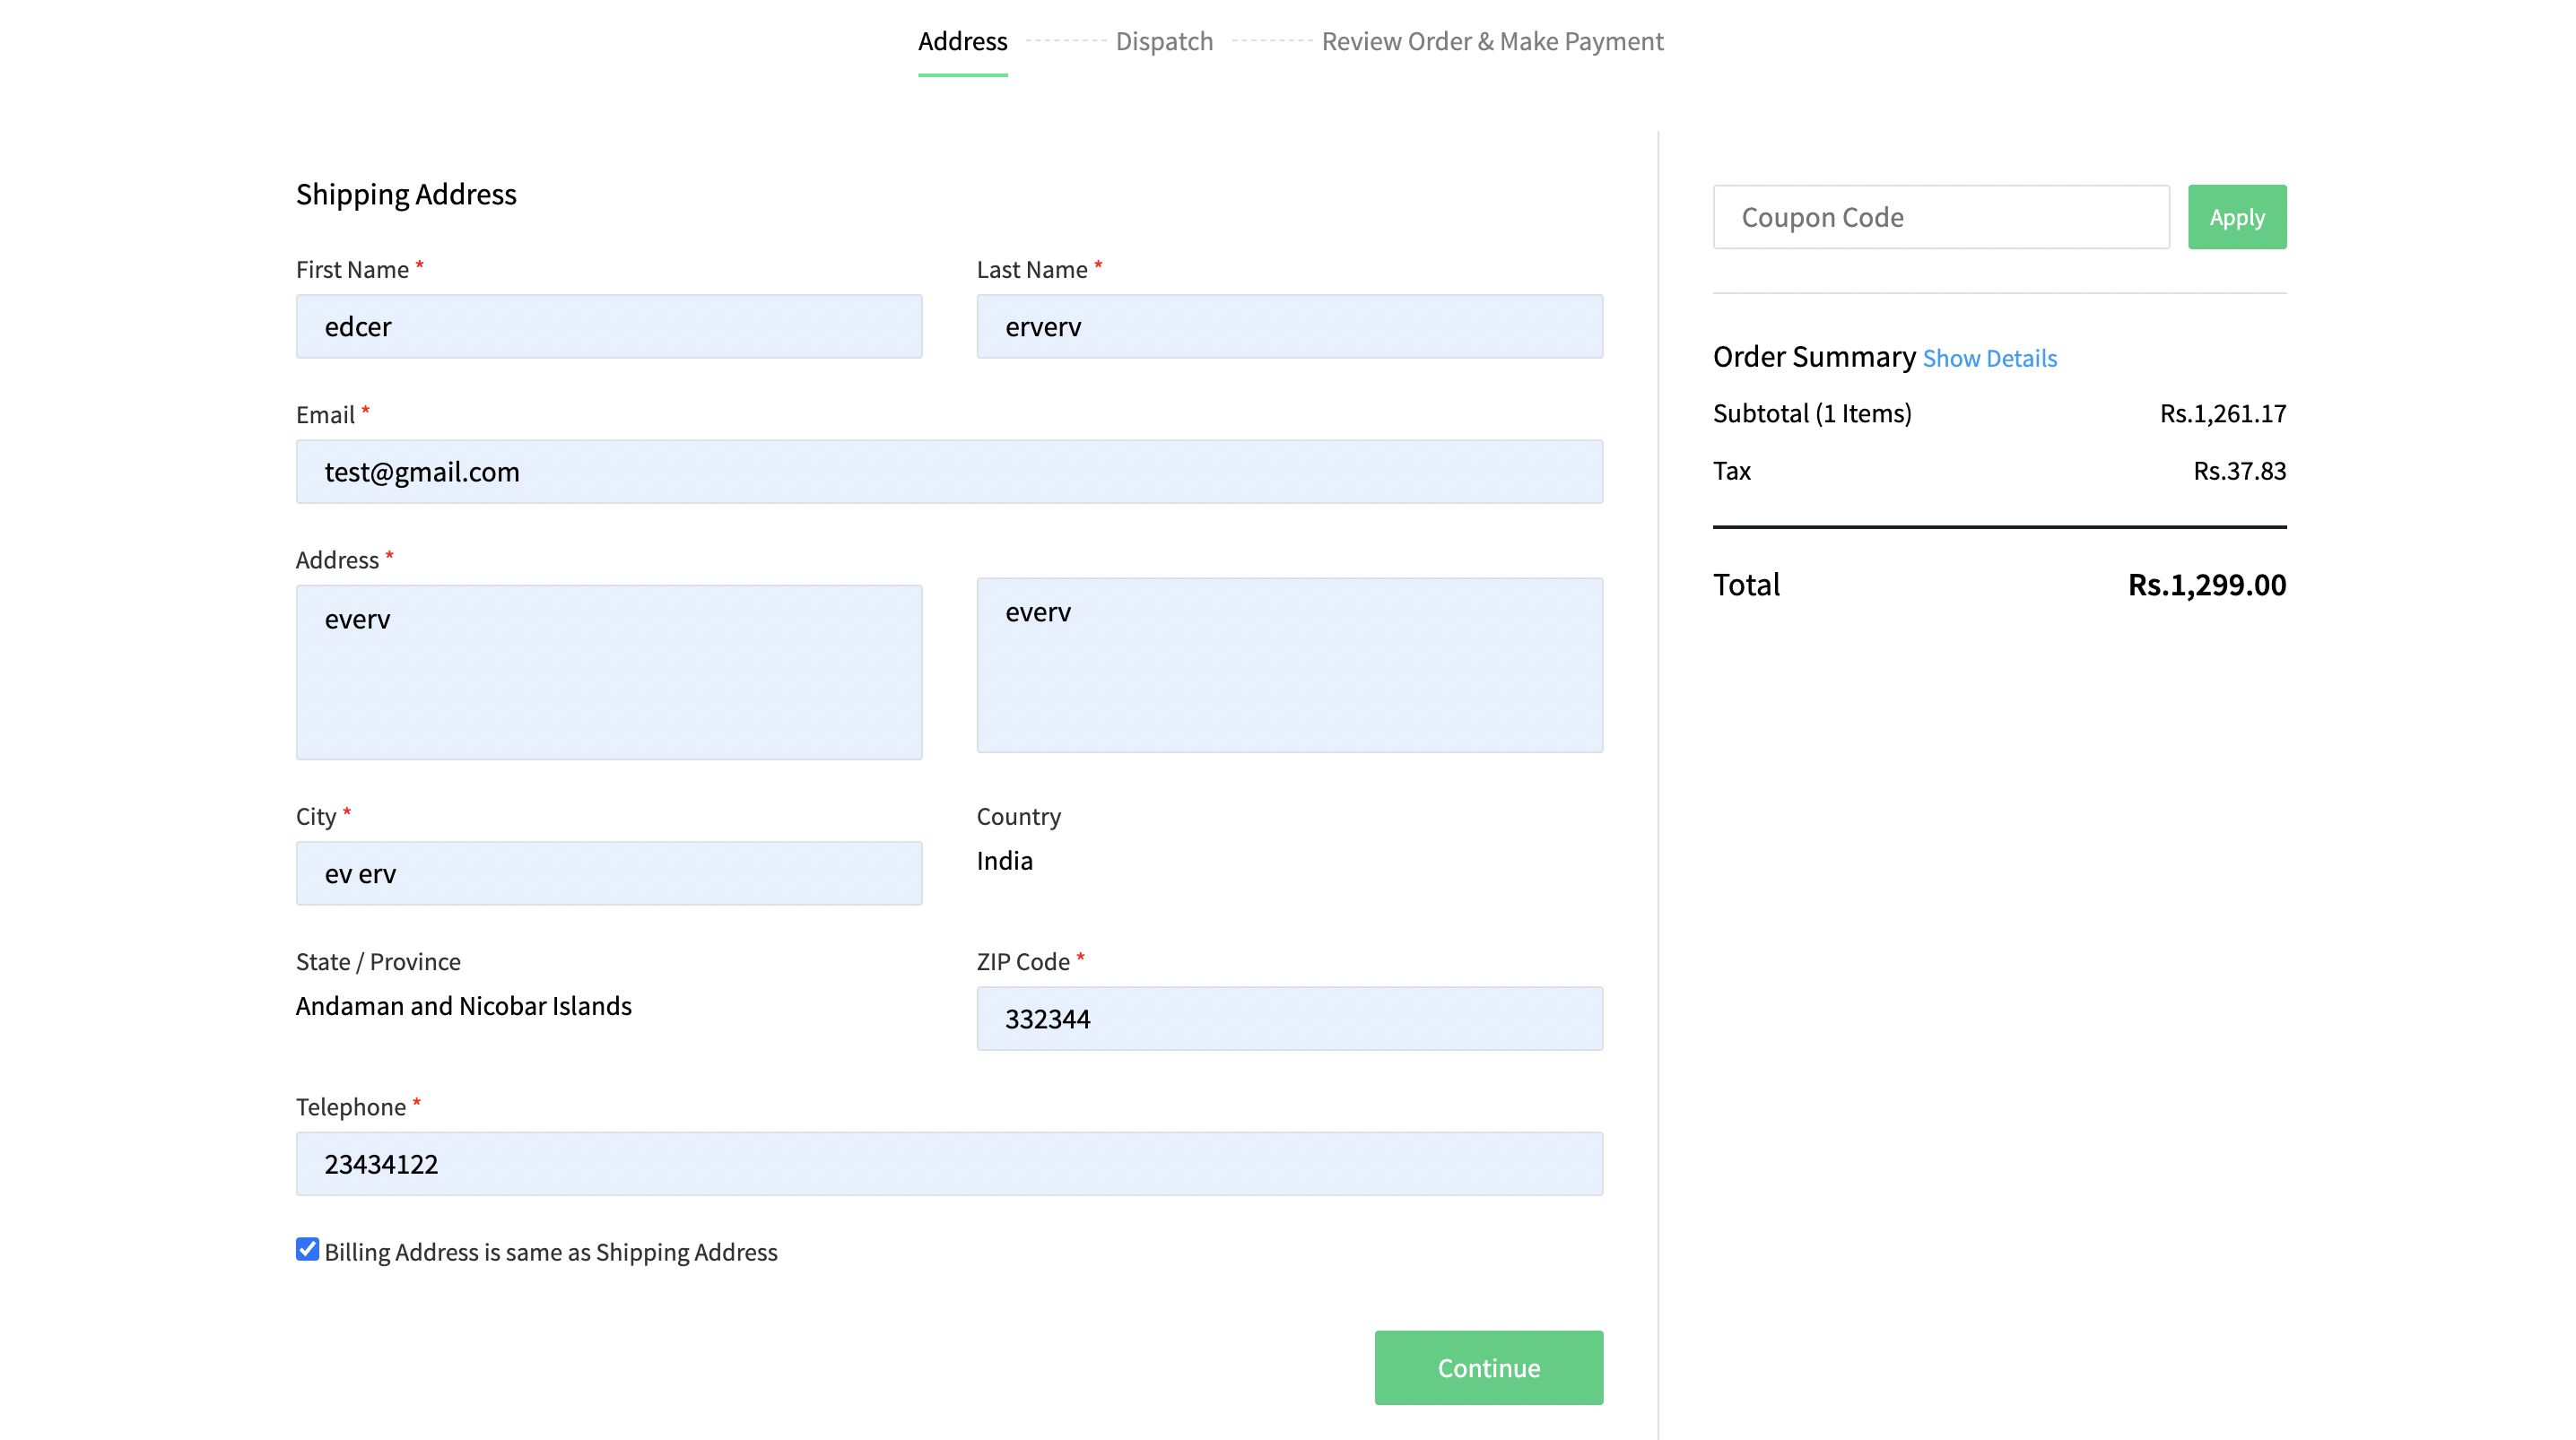This screenshot has height=1440, width=2576.
Task: Click the First Name input field
Action: click(608, 326)
